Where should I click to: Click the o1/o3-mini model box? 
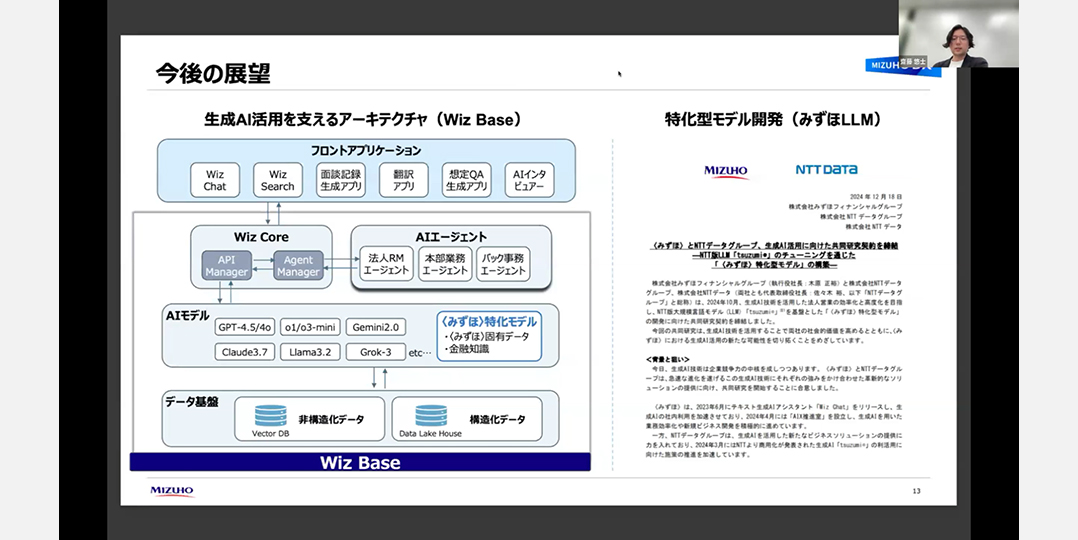click(309, 327)
